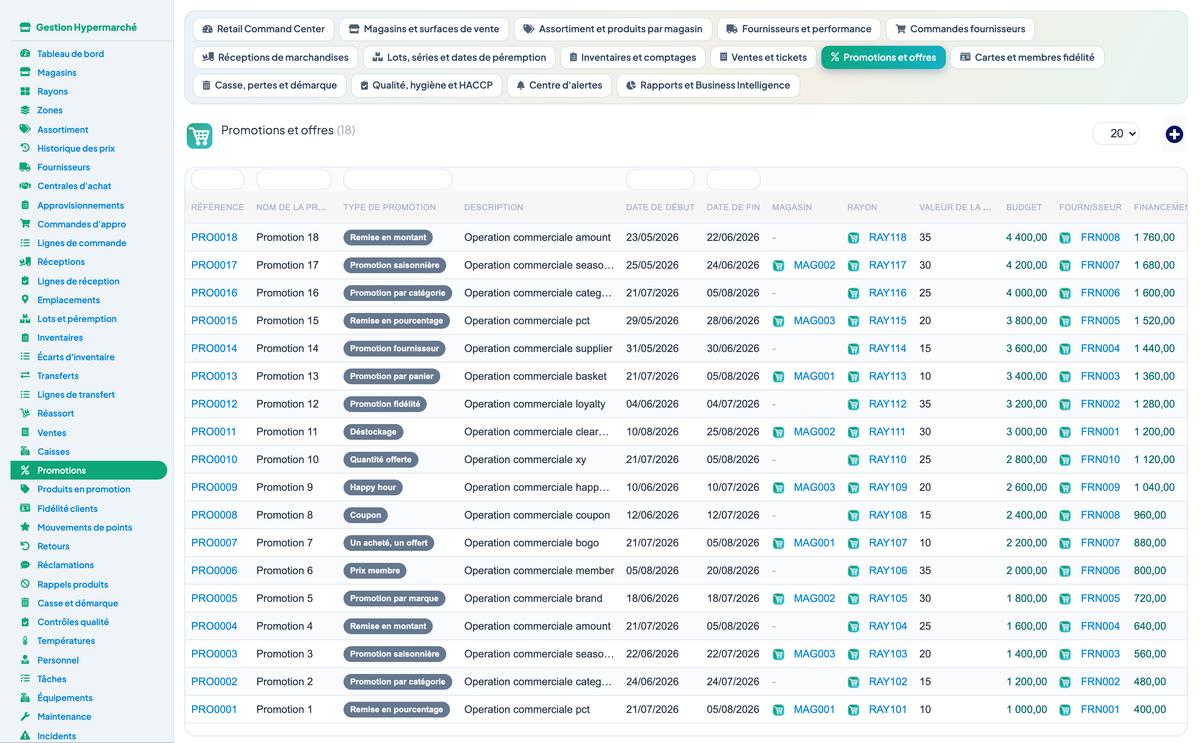Screen dimensions: 1200x743
Task: Click the Maintenance wrench icon
Action: [25, 716]
